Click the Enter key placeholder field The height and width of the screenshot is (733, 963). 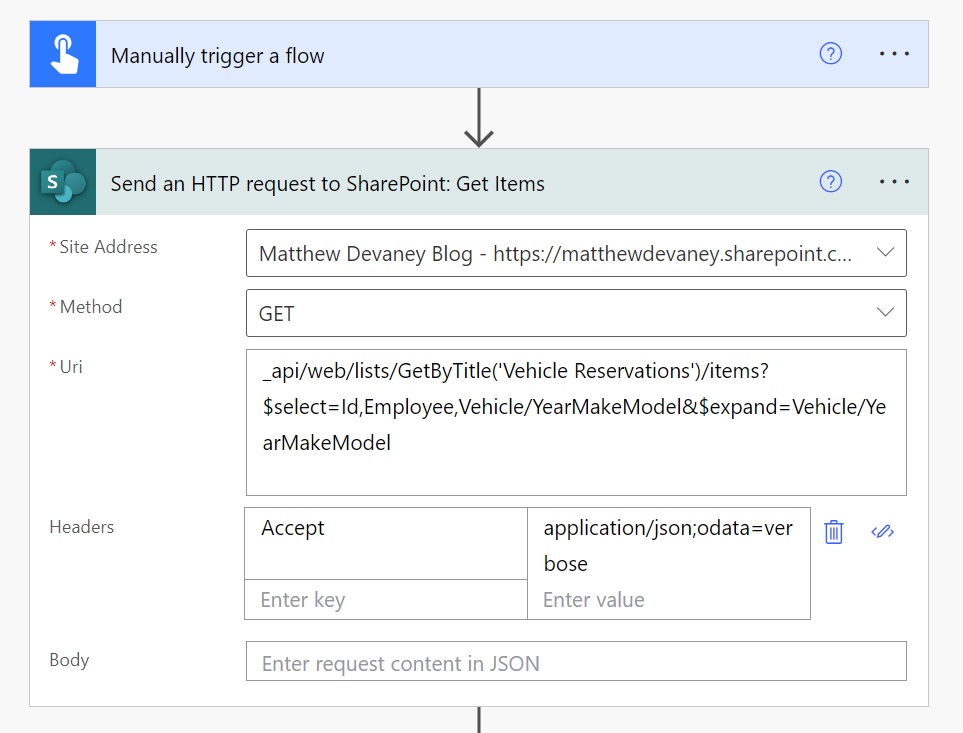coord(386,599)
